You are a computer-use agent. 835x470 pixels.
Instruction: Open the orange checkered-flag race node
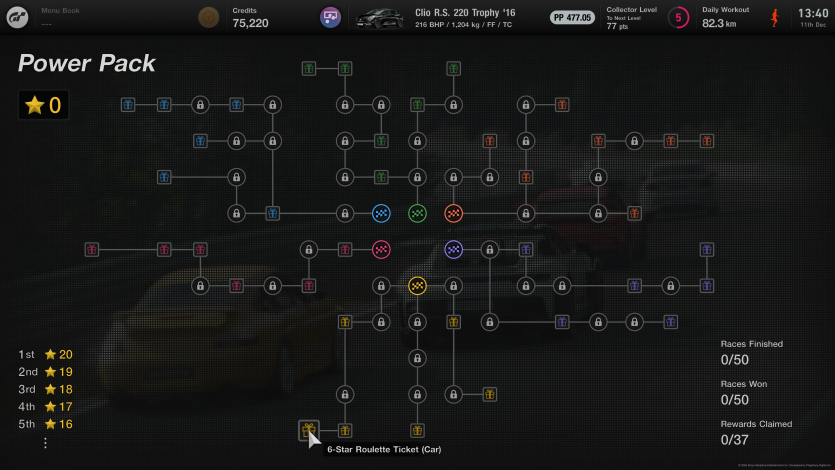pyautogui.click(x=453, y=213)
